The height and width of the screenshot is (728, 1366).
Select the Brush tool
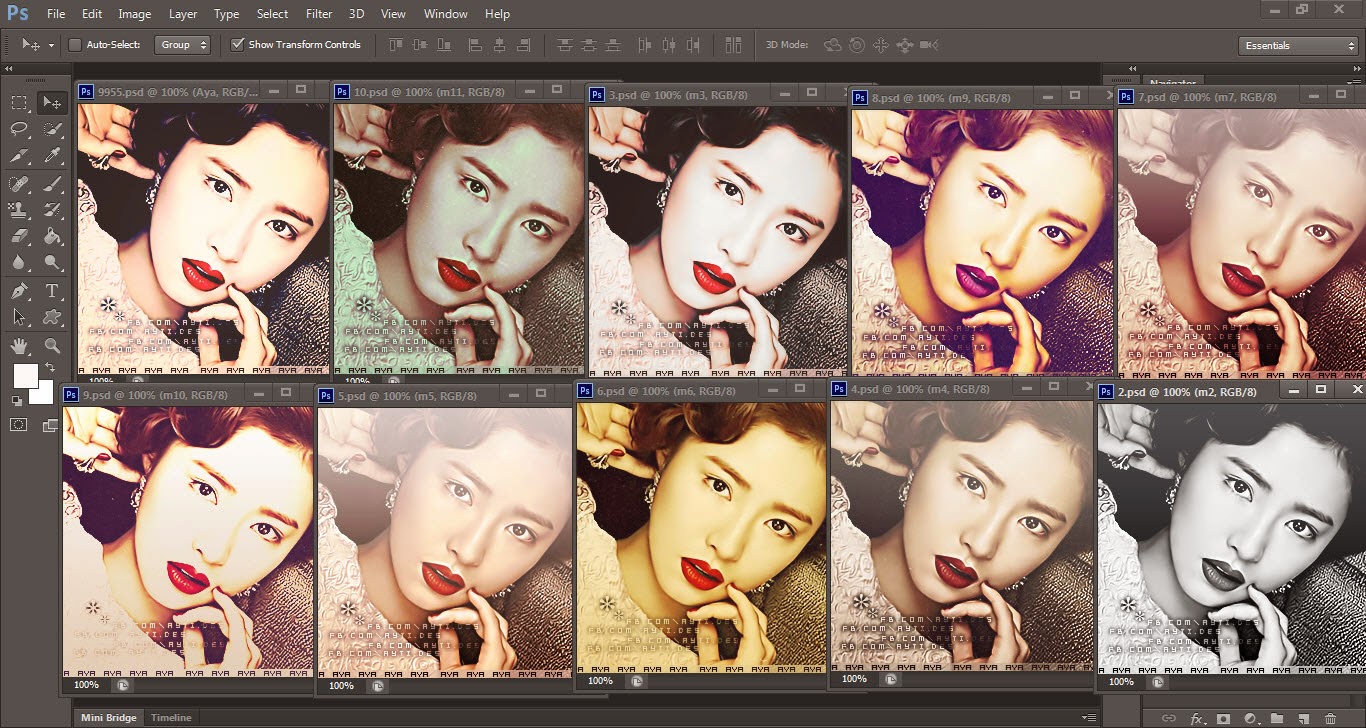coord(52,184)
